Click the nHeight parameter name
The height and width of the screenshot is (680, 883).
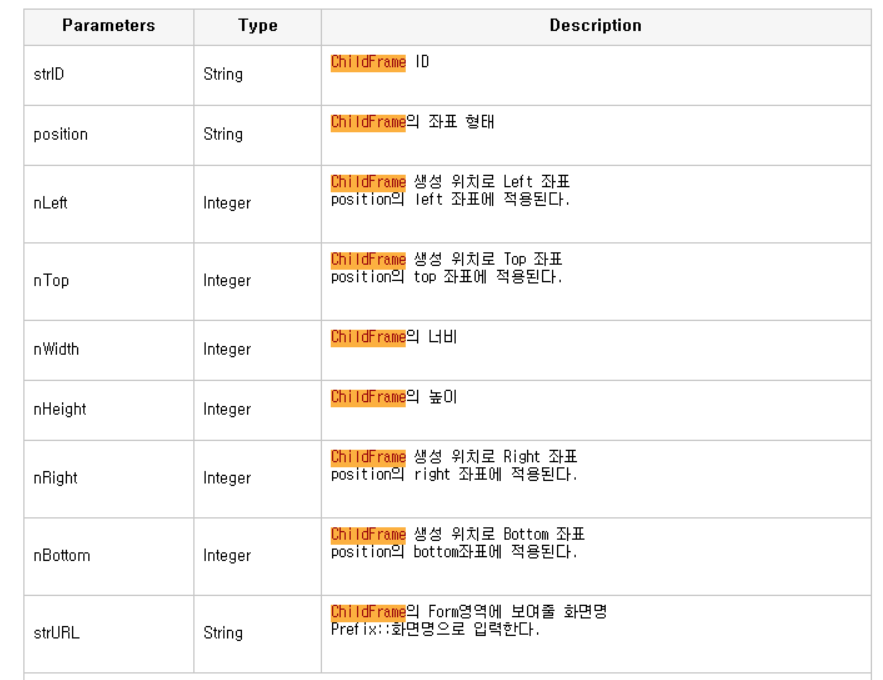tap(60, 409)
